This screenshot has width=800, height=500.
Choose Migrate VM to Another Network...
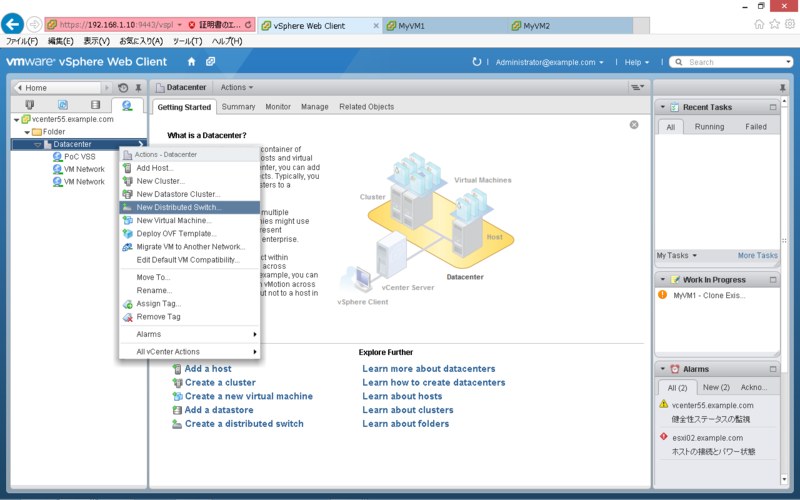[x=190, y=247]
